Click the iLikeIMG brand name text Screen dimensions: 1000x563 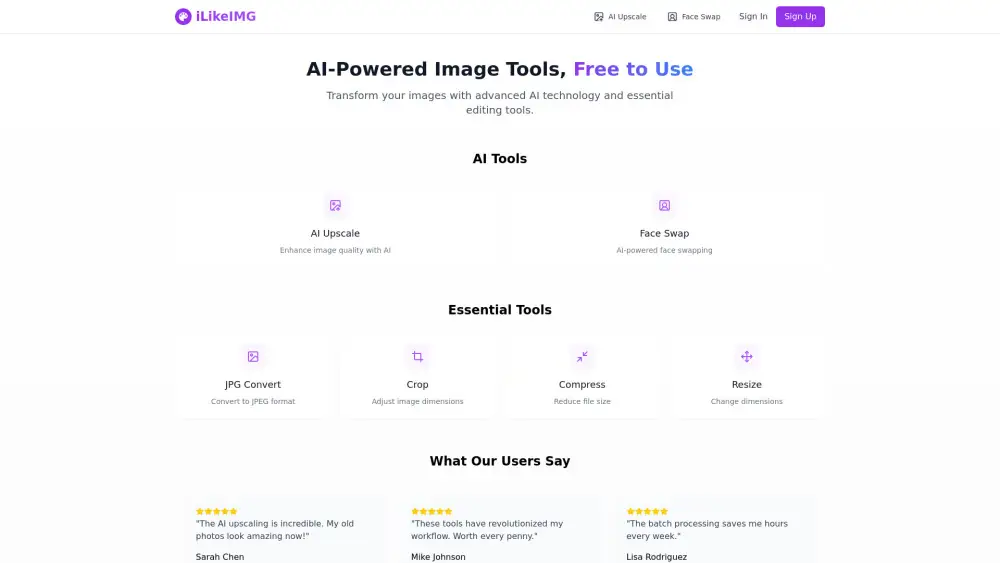(x=226, y=16)
